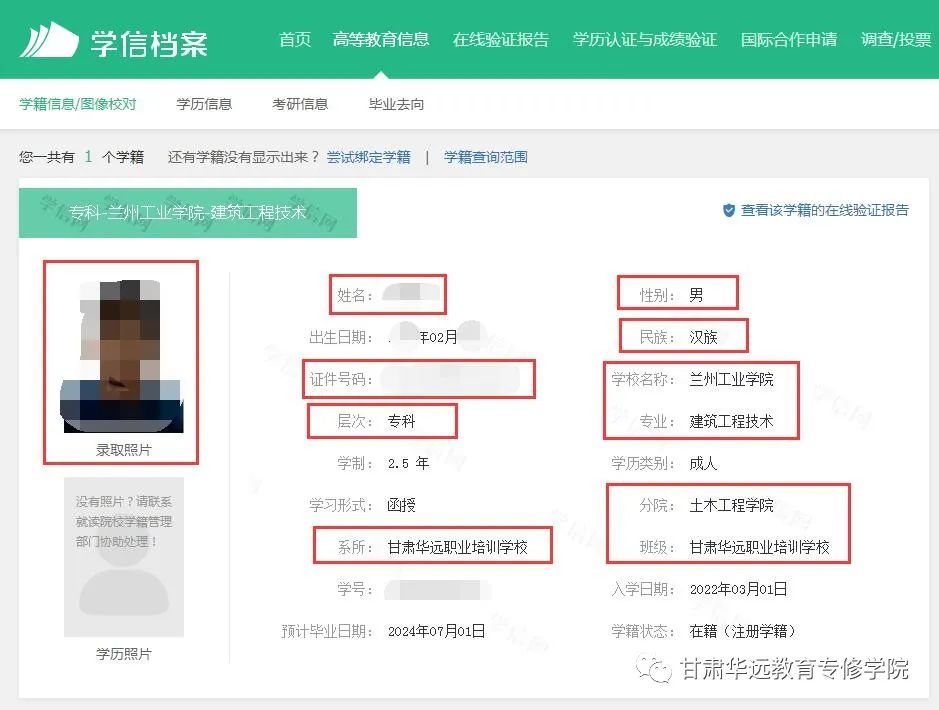Select the 毕业去向 tab

pos(396,104)
